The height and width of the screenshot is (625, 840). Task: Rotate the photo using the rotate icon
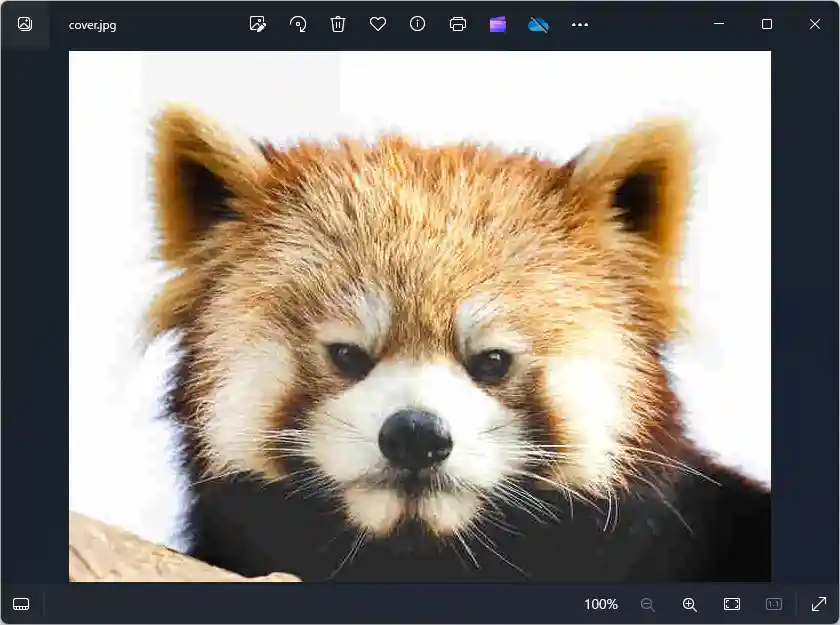click(x=298, y=24)
